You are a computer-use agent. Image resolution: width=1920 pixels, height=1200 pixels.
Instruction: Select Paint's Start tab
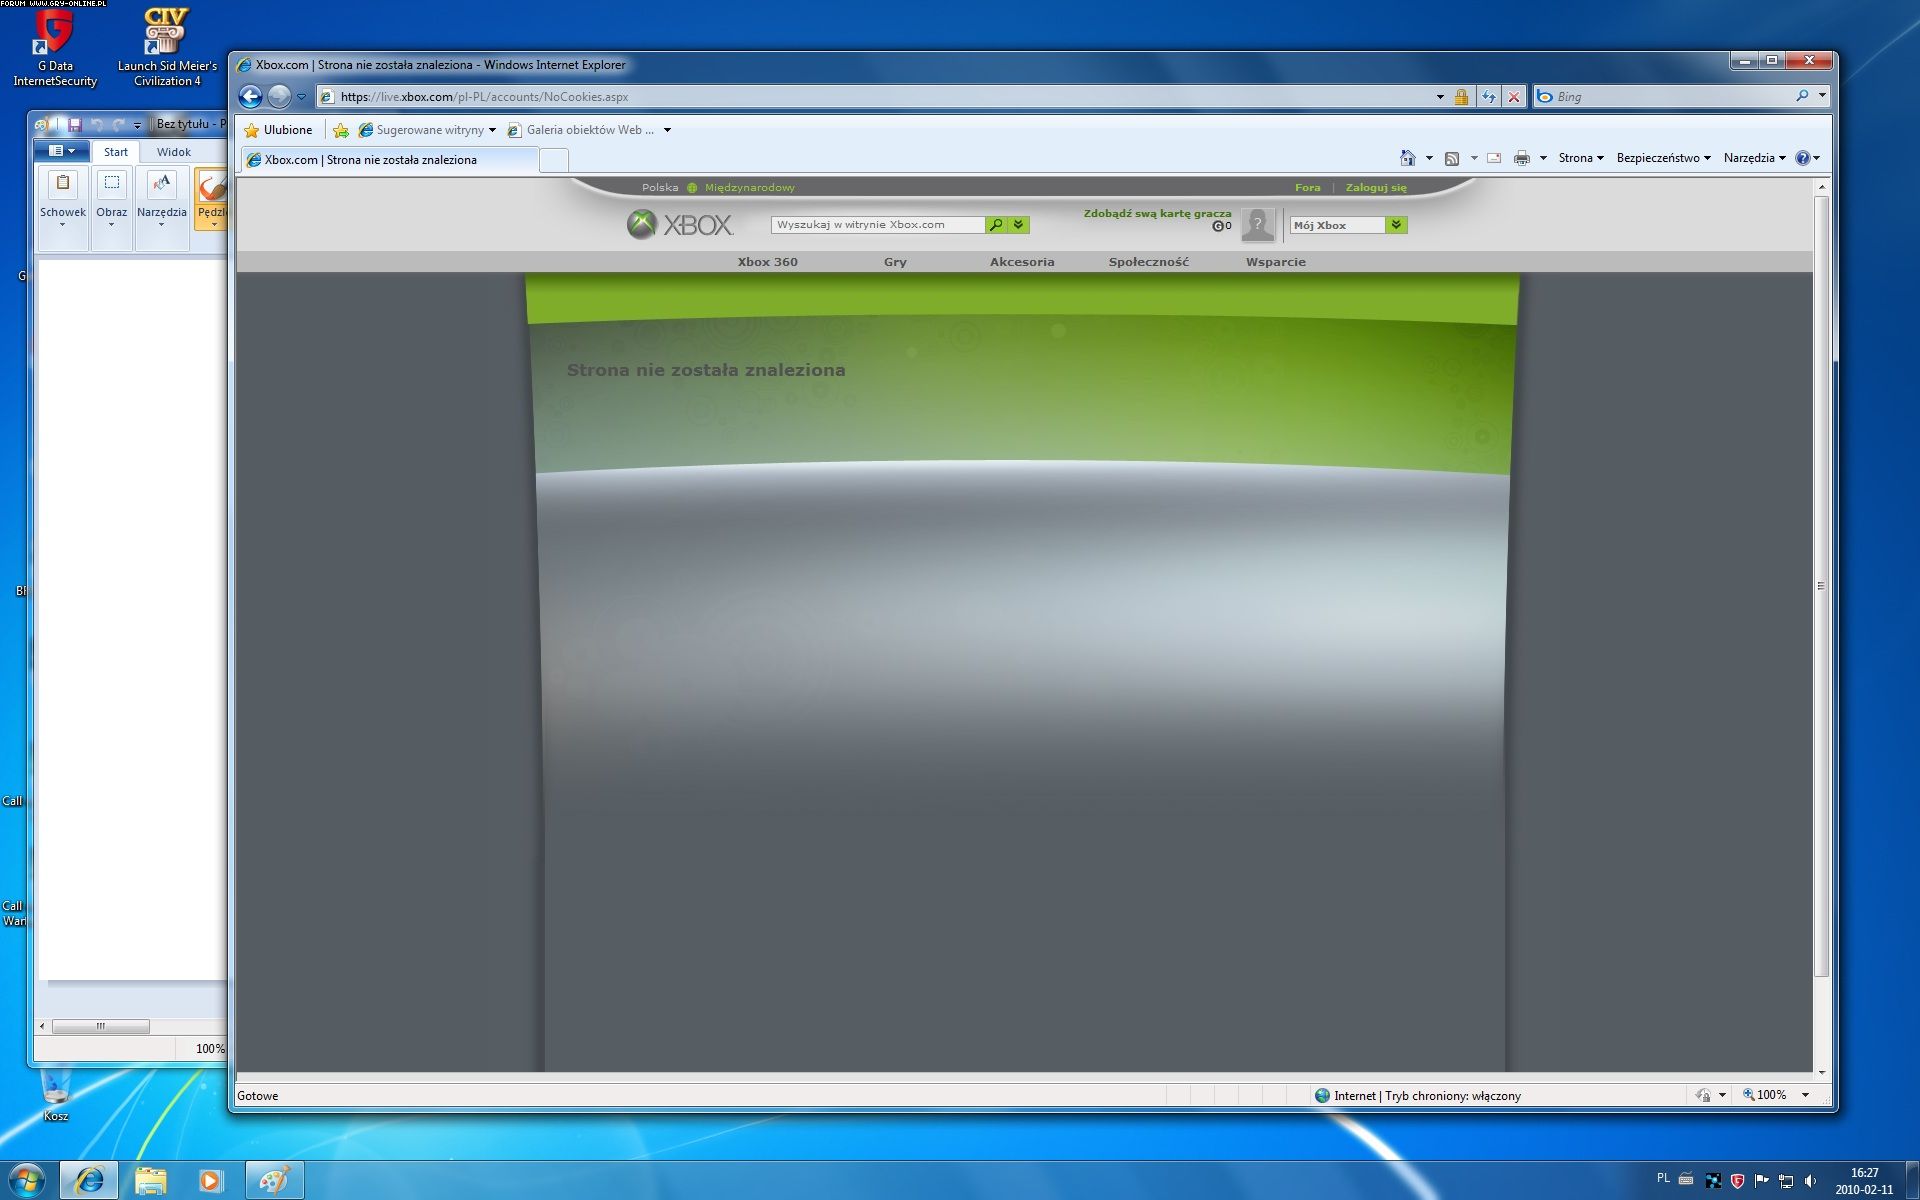[116, 152]
